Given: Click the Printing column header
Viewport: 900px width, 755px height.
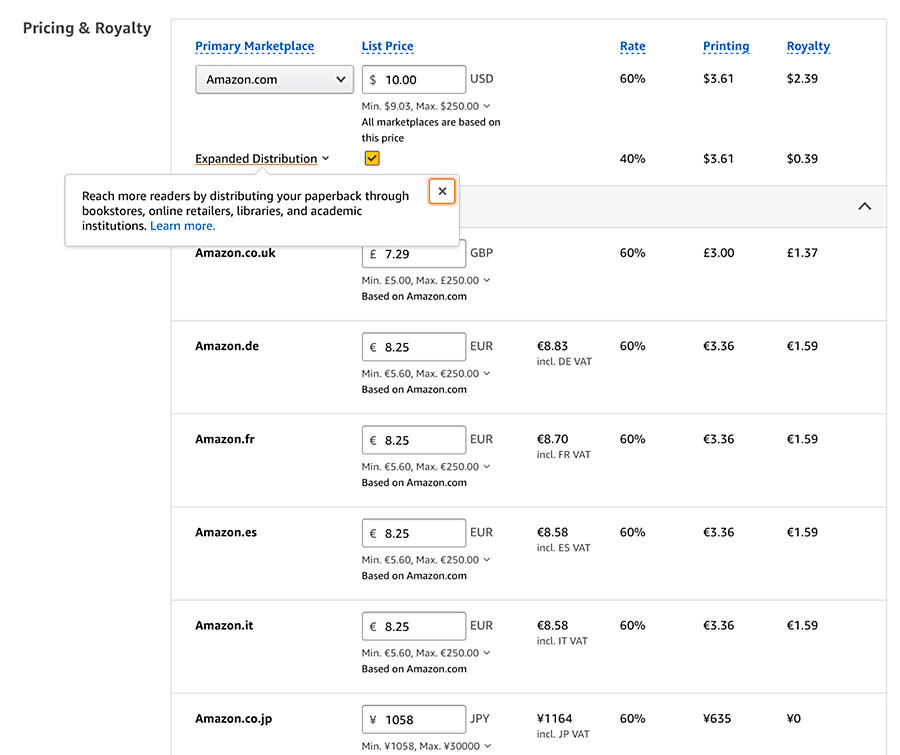Looking at the screenshot, I should (726, 46).
